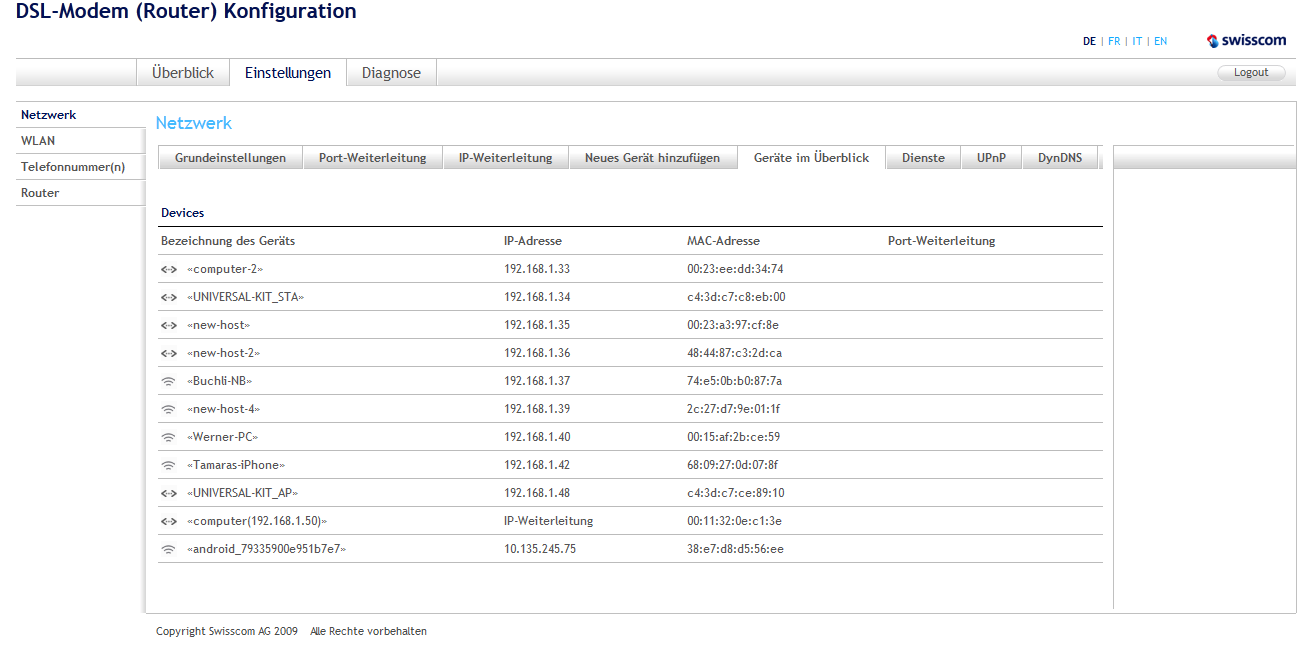The height and width of the screenshot is (648, 1299).
Task: Open the Überblick main tab
Action: point(183,73)
